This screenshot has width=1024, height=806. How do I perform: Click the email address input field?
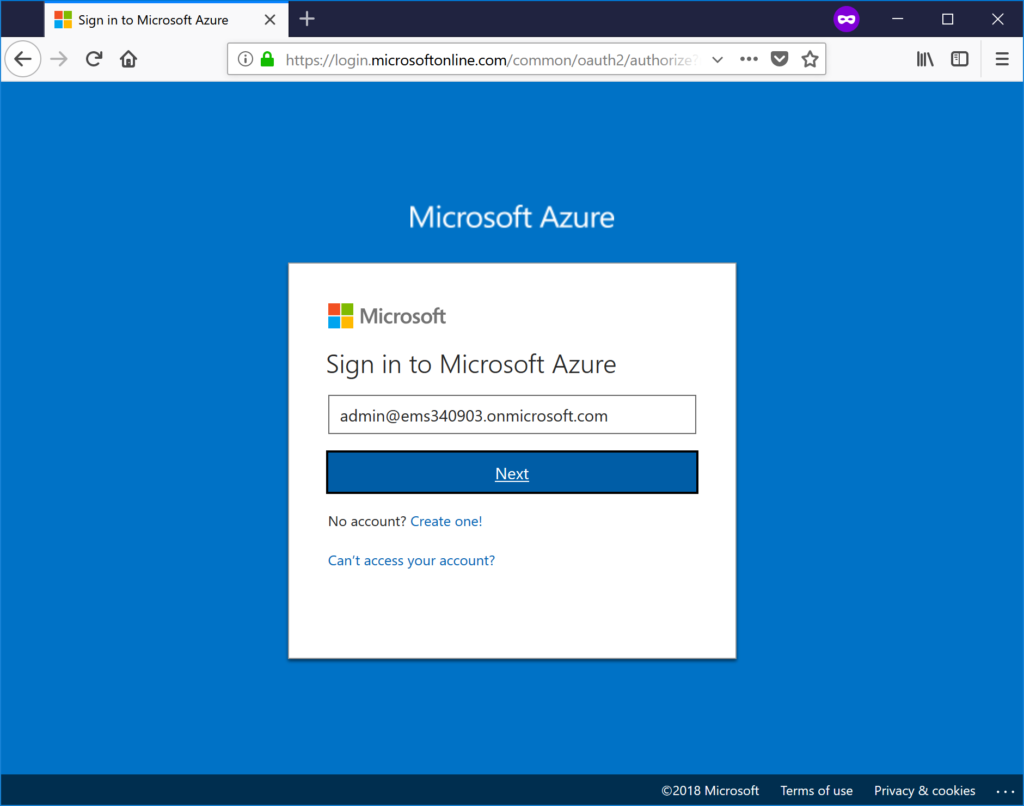pyautogui.click(x=512, y=415)
